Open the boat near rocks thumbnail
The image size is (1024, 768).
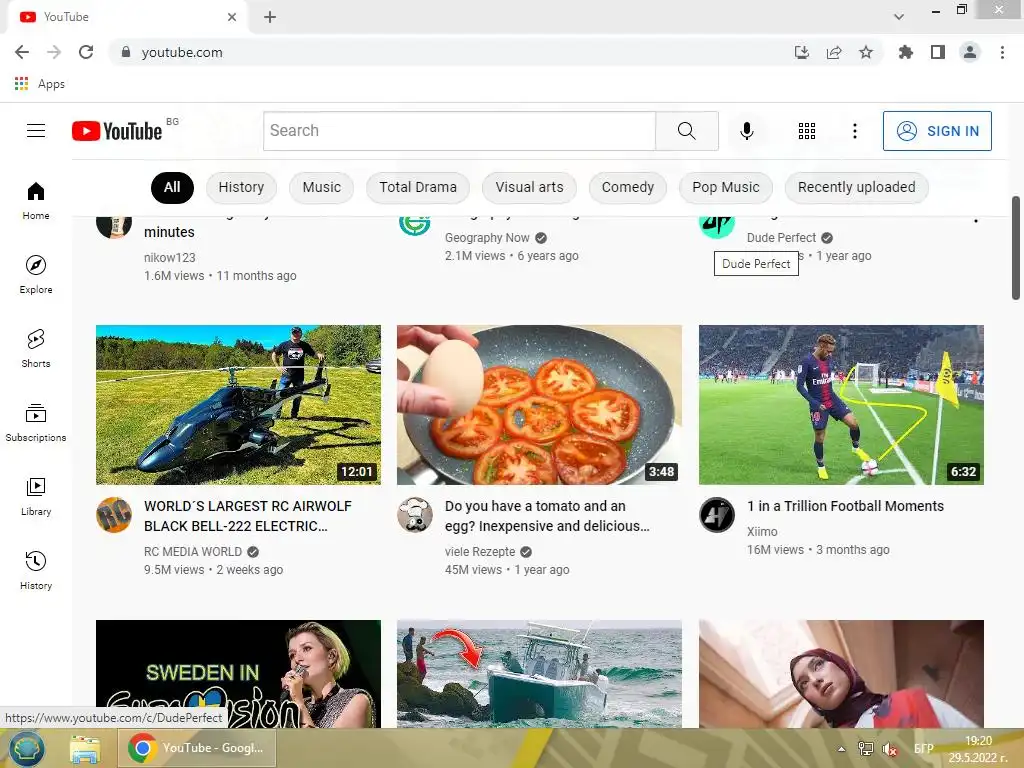coord(539,674)
